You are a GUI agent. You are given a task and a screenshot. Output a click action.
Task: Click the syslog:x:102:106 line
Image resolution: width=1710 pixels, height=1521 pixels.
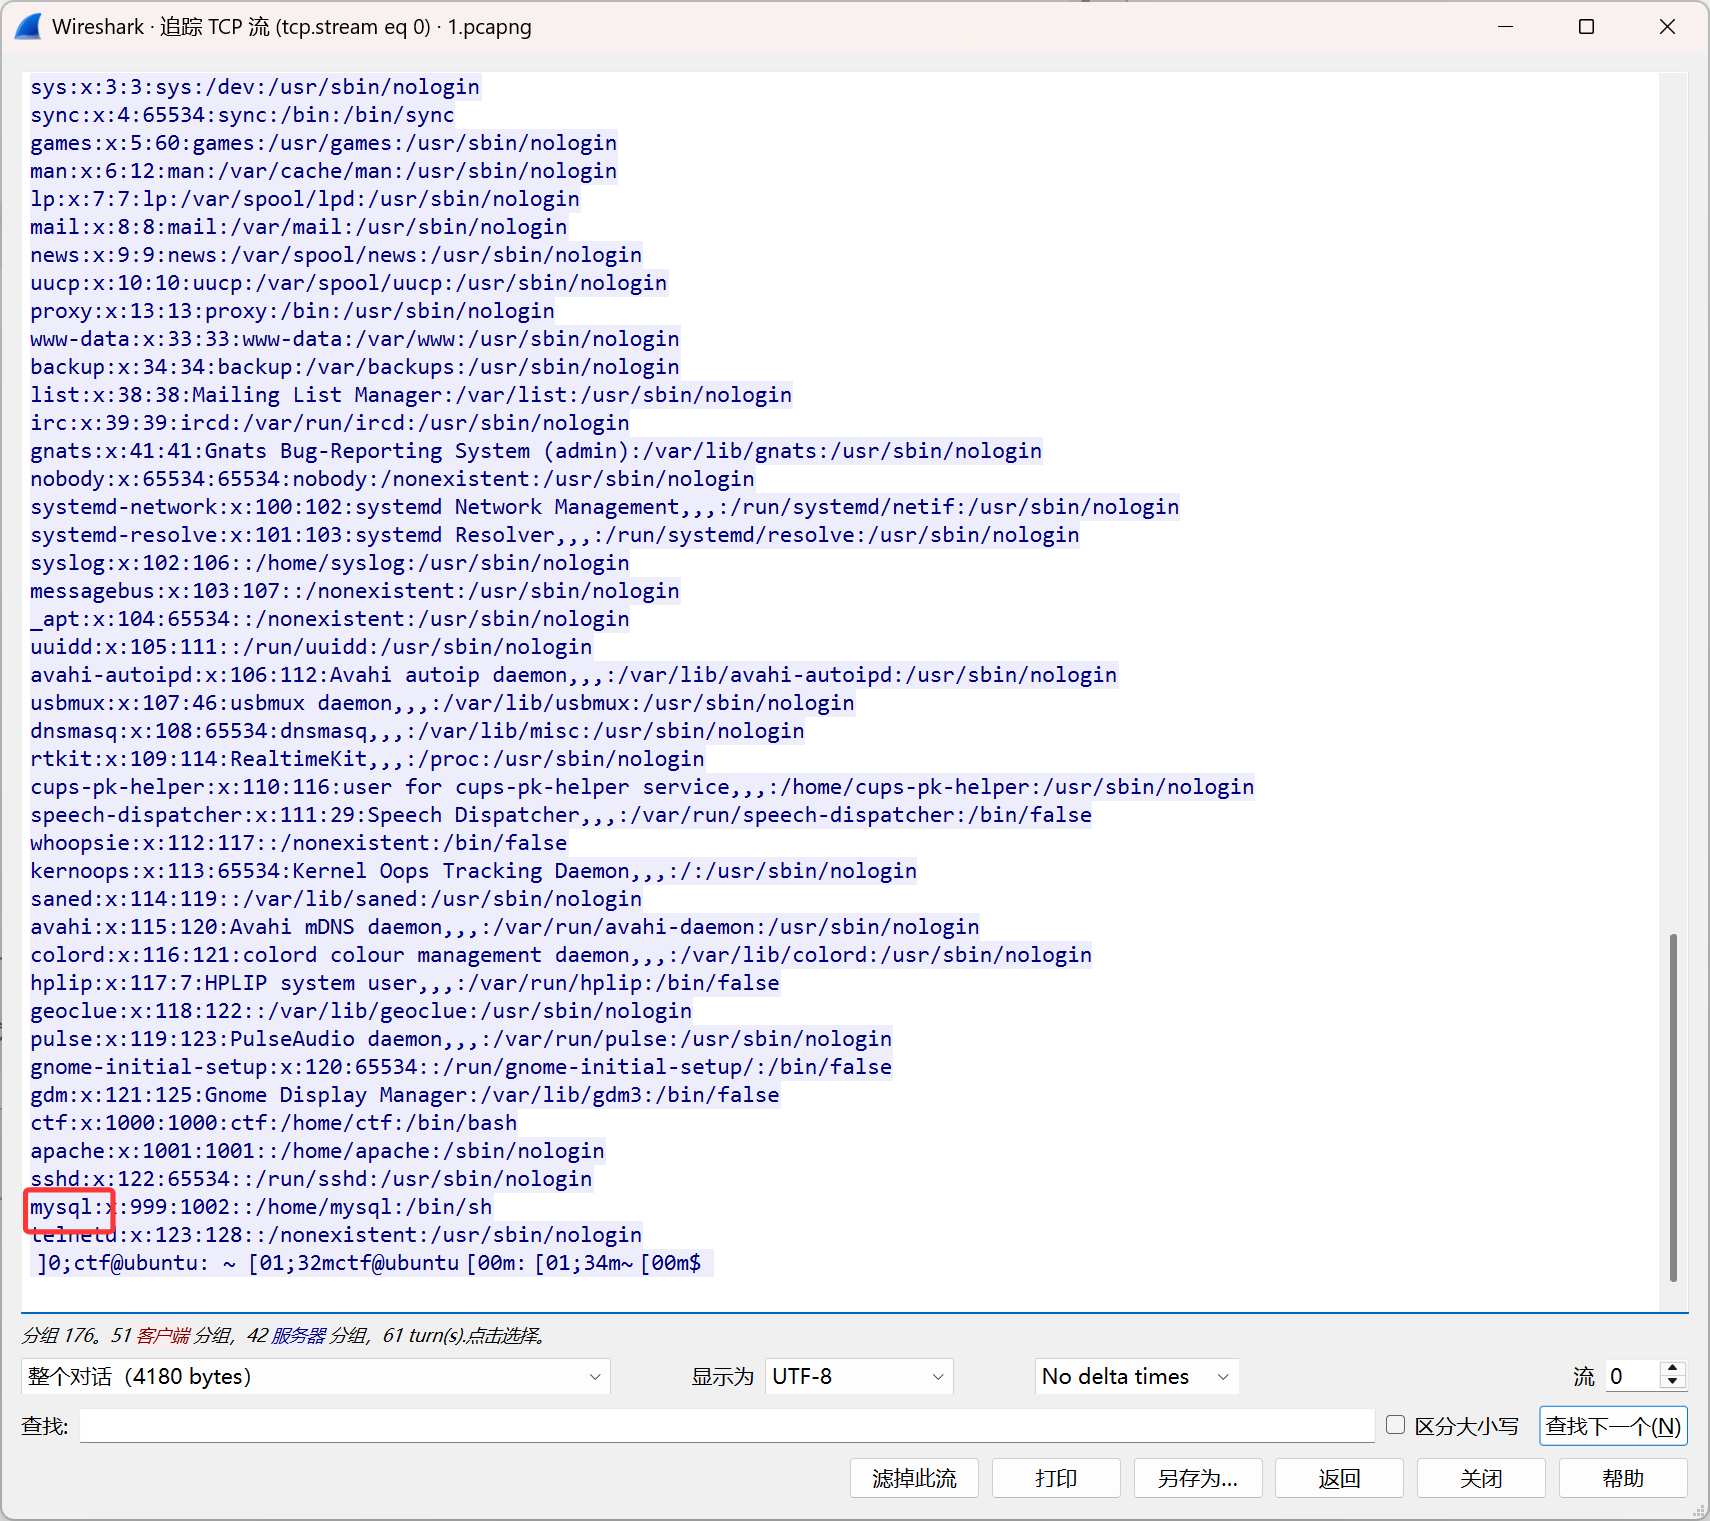(330, 563)
